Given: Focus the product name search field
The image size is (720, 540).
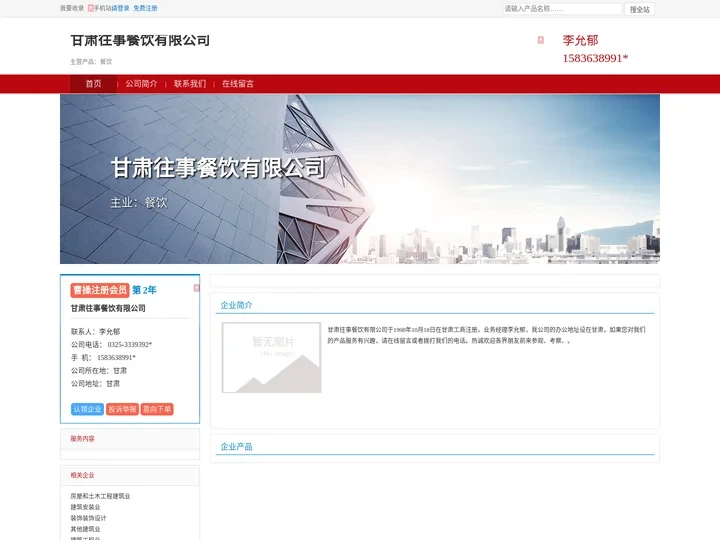Looking at the screenshot, I should [562, 9].
